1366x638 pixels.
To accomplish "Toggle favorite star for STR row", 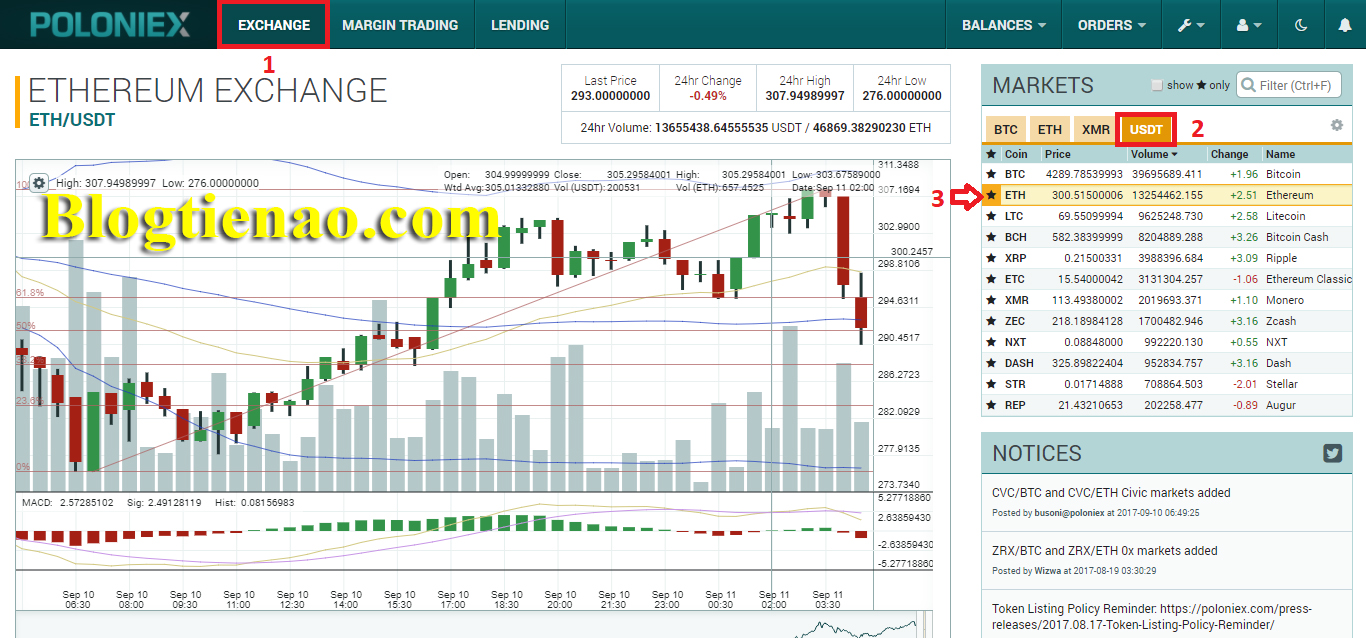I will [991, 384].
